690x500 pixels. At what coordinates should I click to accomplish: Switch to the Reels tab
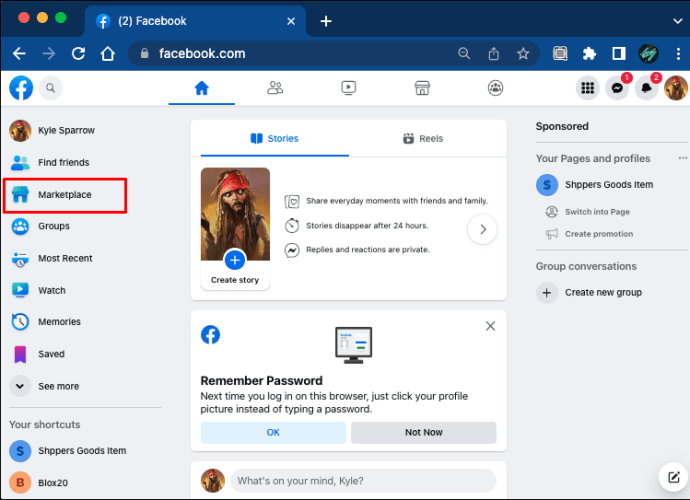(423, 139)
